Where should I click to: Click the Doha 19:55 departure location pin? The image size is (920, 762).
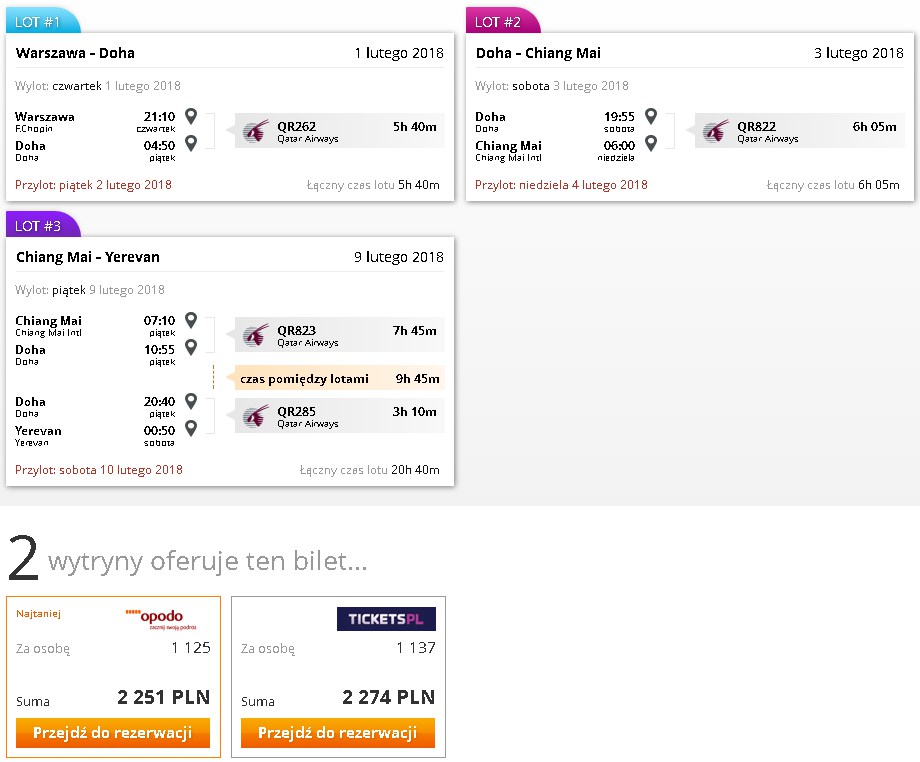pos(651,116)
